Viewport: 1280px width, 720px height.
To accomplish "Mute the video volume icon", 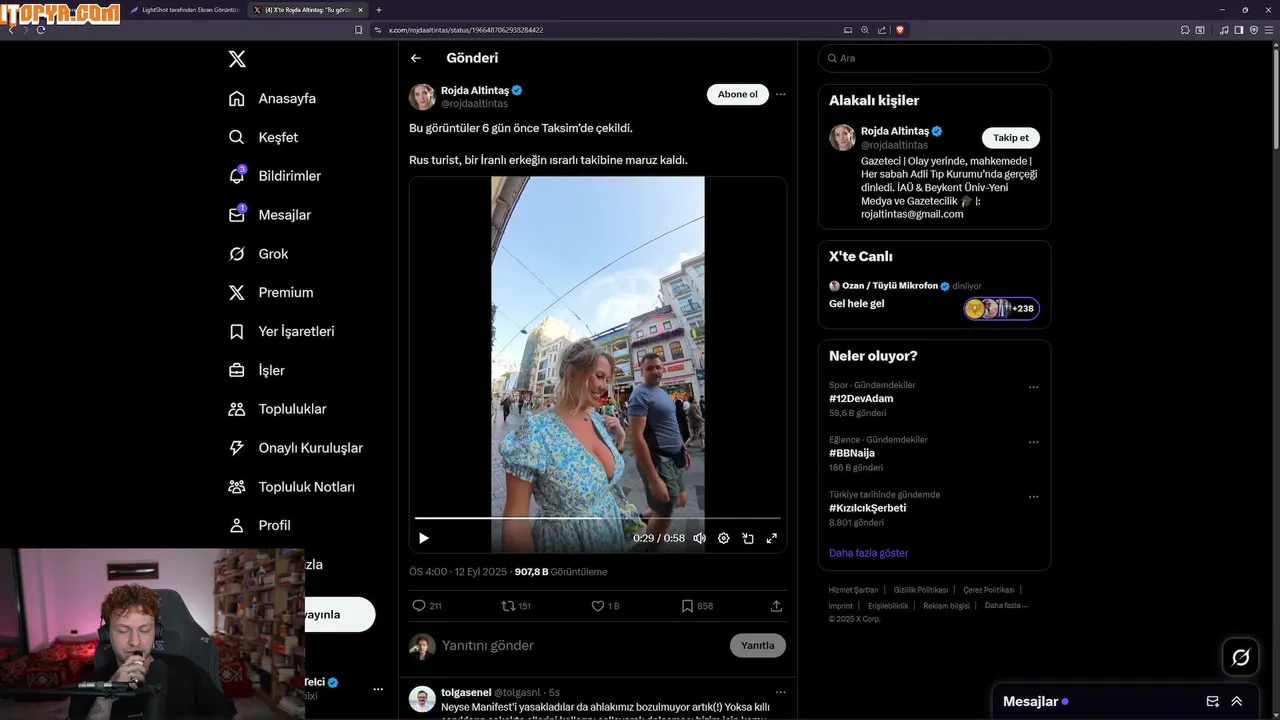I will [700, 538].
